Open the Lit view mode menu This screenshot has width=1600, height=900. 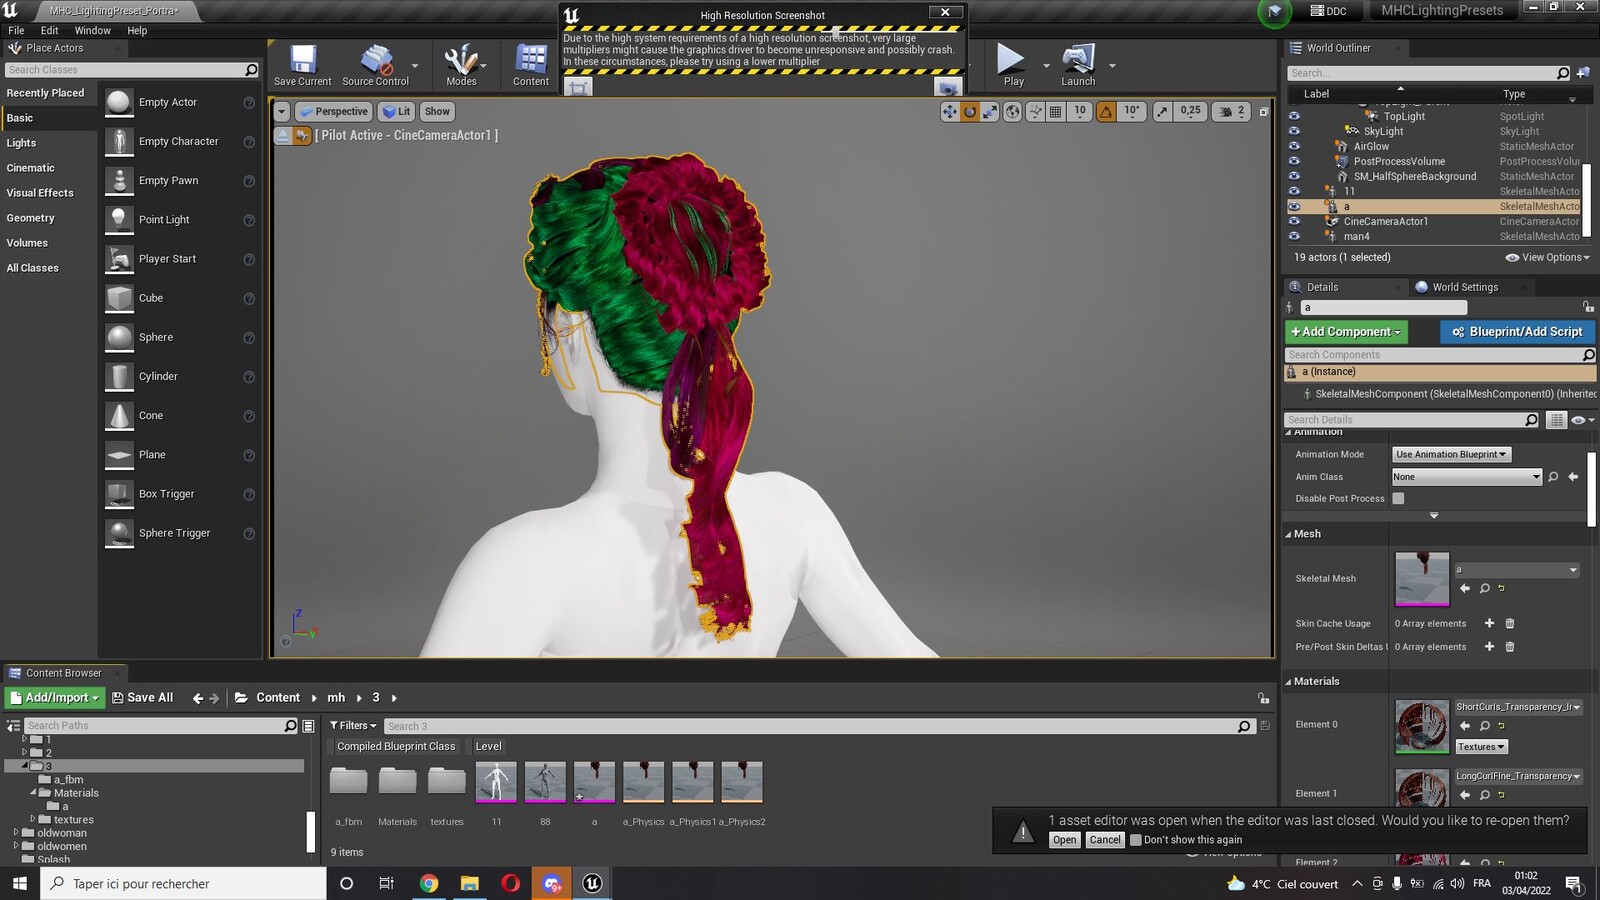click(x=397, y=112)
